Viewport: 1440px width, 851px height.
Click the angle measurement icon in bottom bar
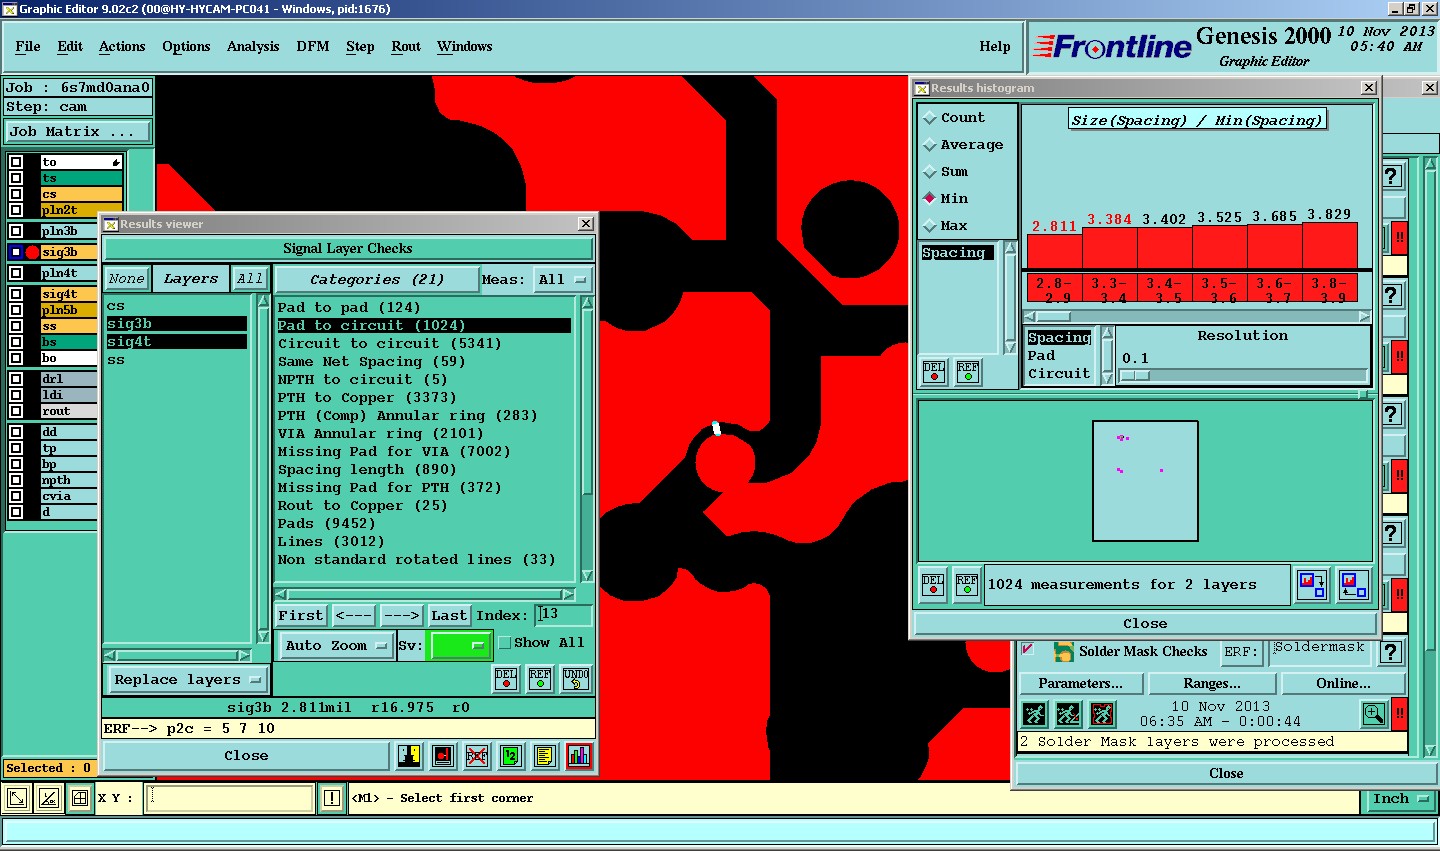coord(49,798)
